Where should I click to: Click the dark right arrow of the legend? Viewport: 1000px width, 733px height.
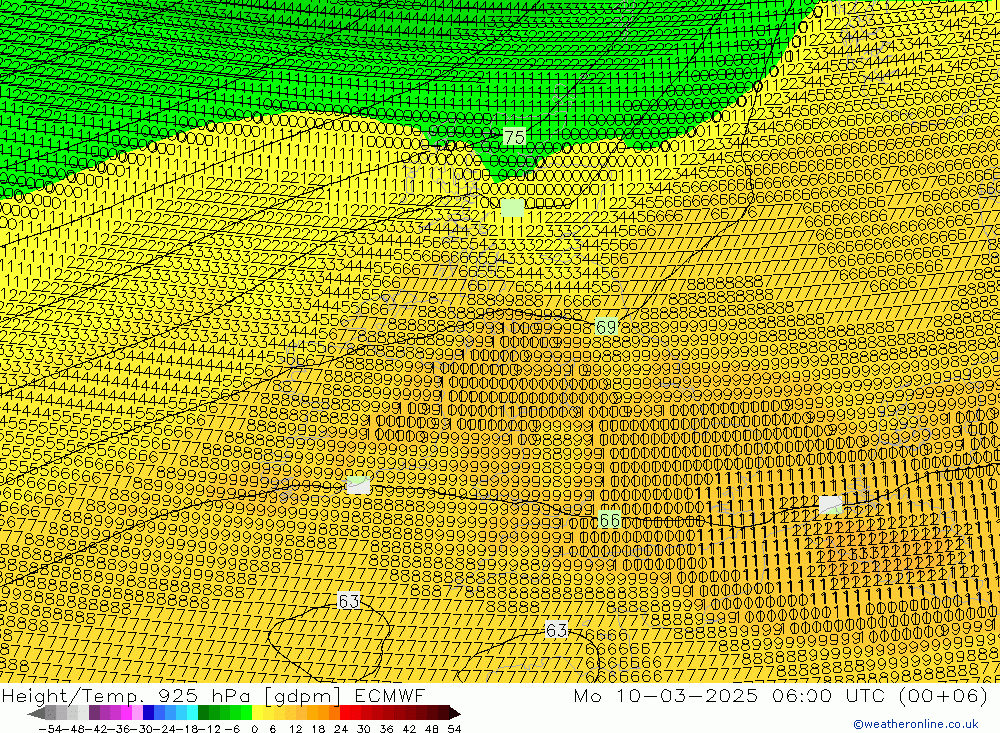click(455, 713)
